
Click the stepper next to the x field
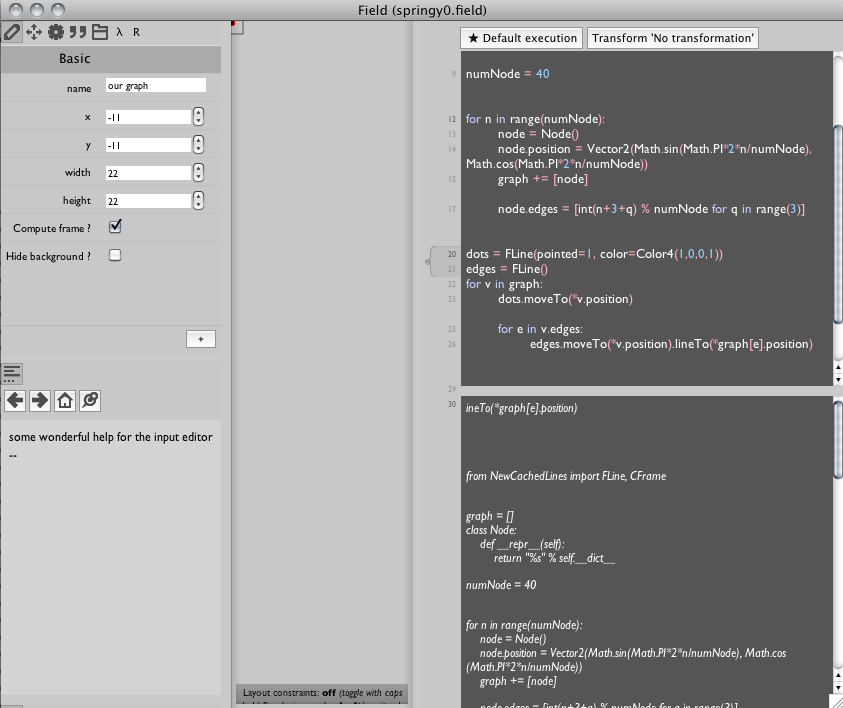198,117
